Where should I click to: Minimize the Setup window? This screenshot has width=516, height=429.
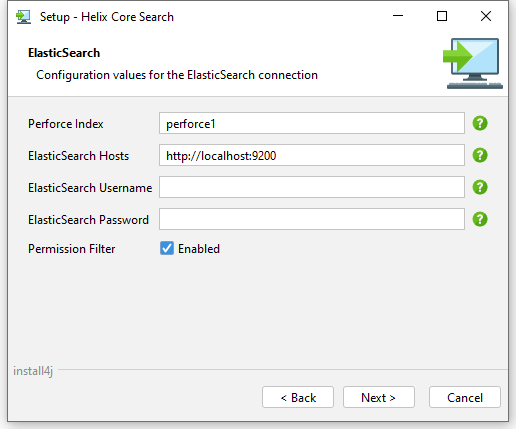pos(398,16)
